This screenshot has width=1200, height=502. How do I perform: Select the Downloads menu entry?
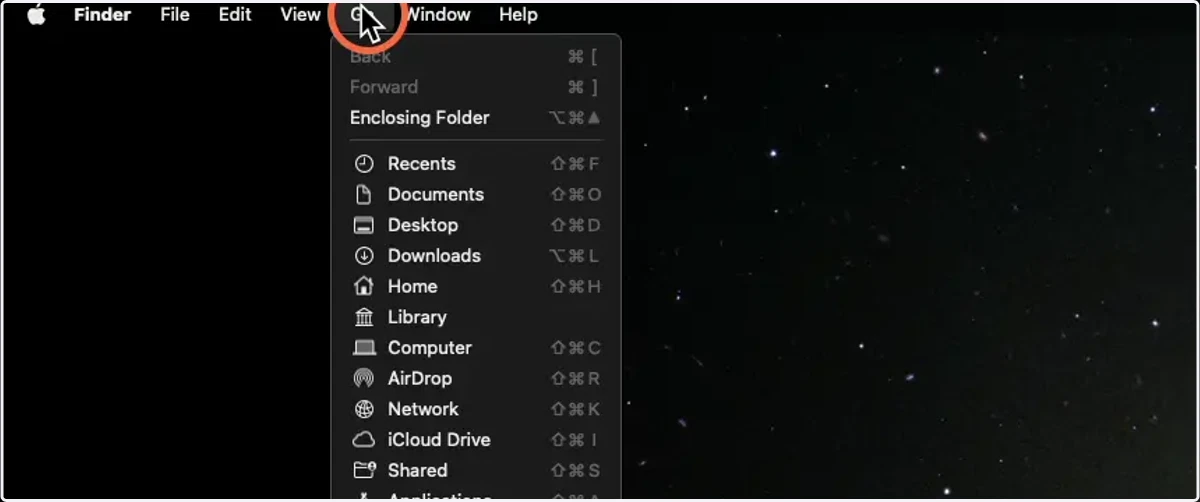[x=475, y=256]
